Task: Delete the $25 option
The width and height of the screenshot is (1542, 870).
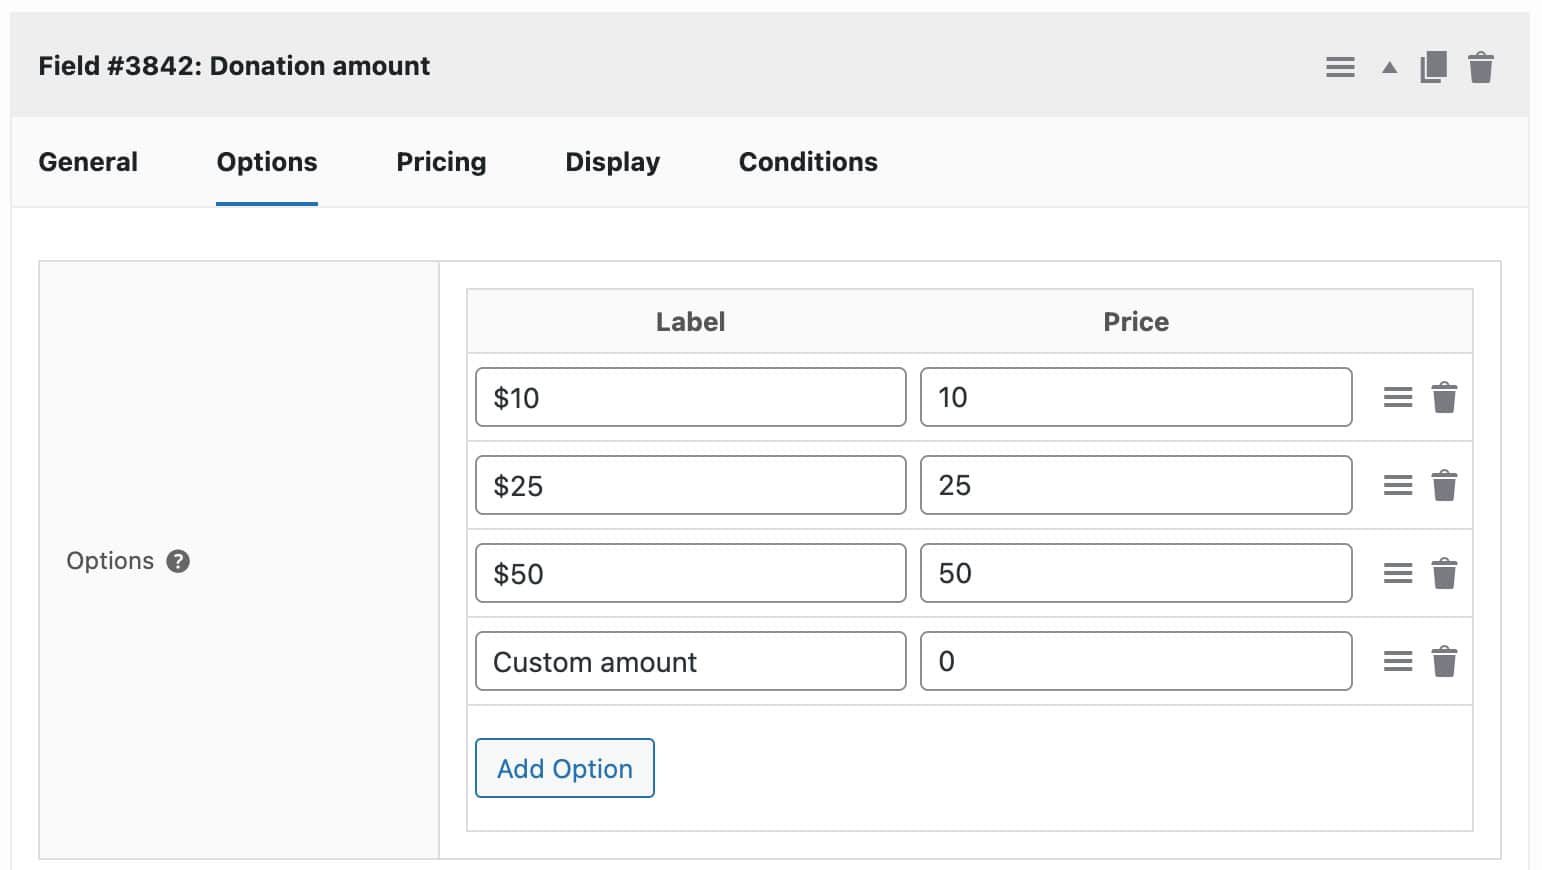Action: [1444, 485]
